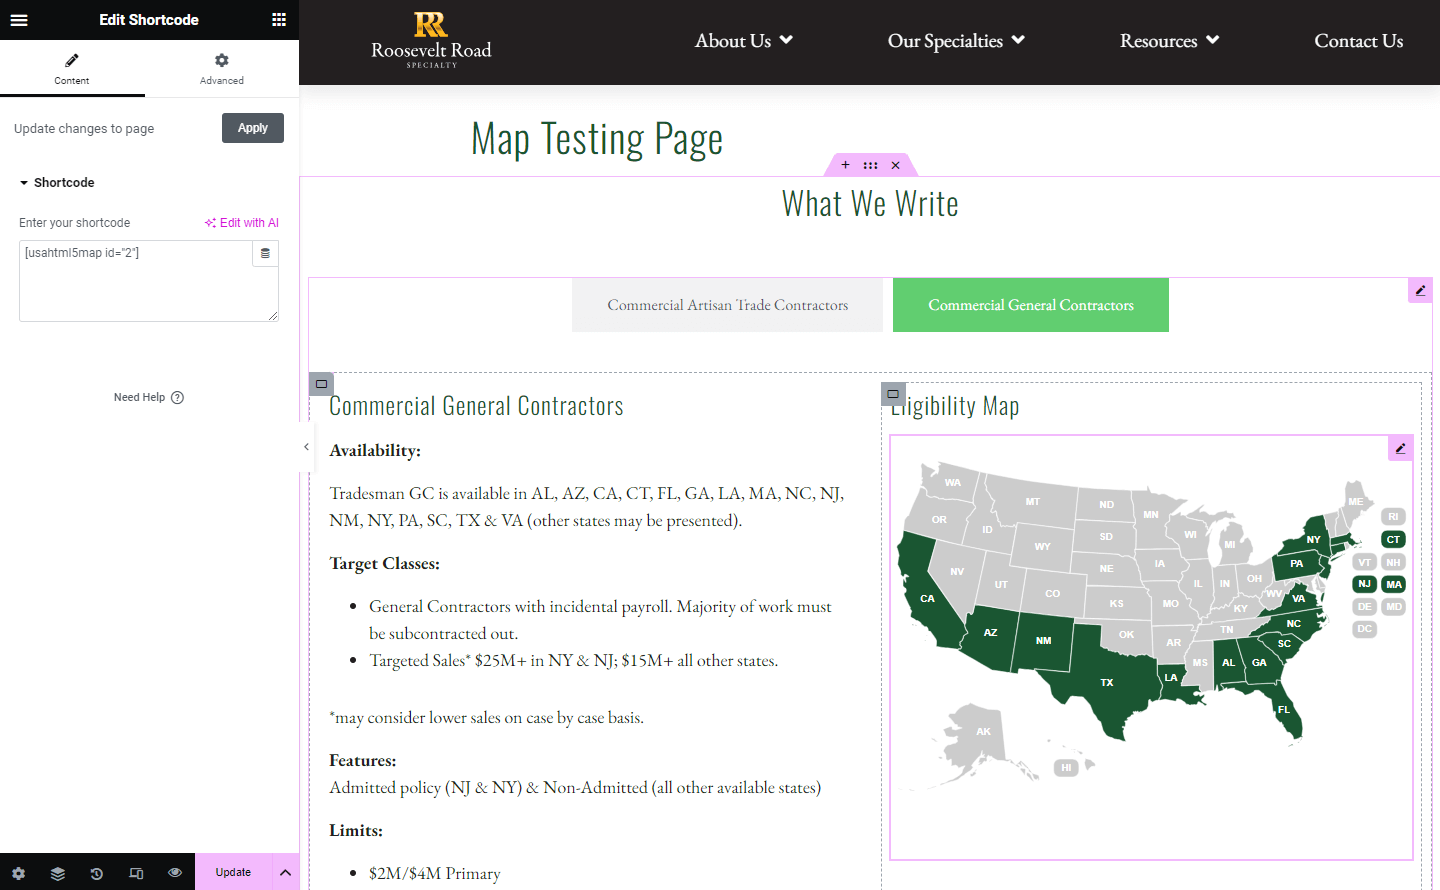The image size is (1440, 890).
Task: Switch to Responsive Mode devices icon
Action: [135, 872]
